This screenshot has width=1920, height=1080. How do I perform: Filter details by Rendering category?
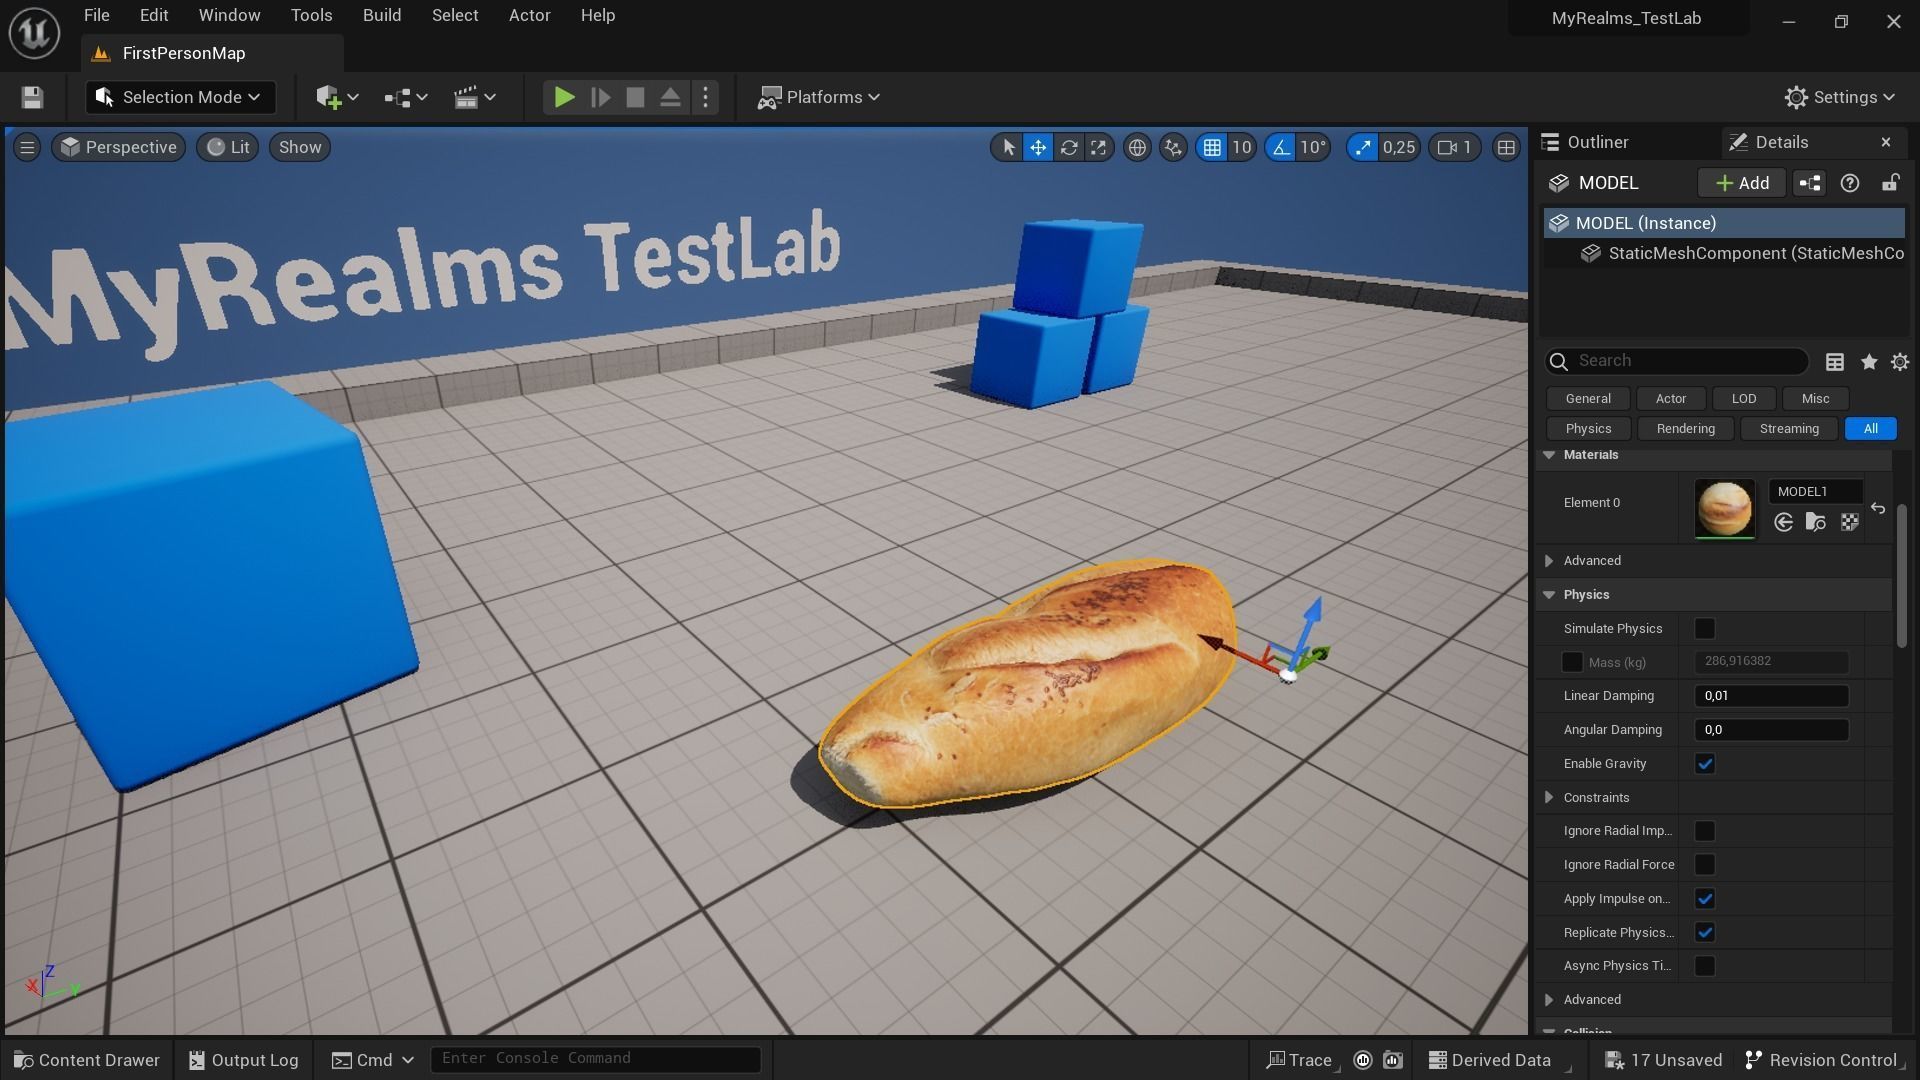tap(1685, 429)
